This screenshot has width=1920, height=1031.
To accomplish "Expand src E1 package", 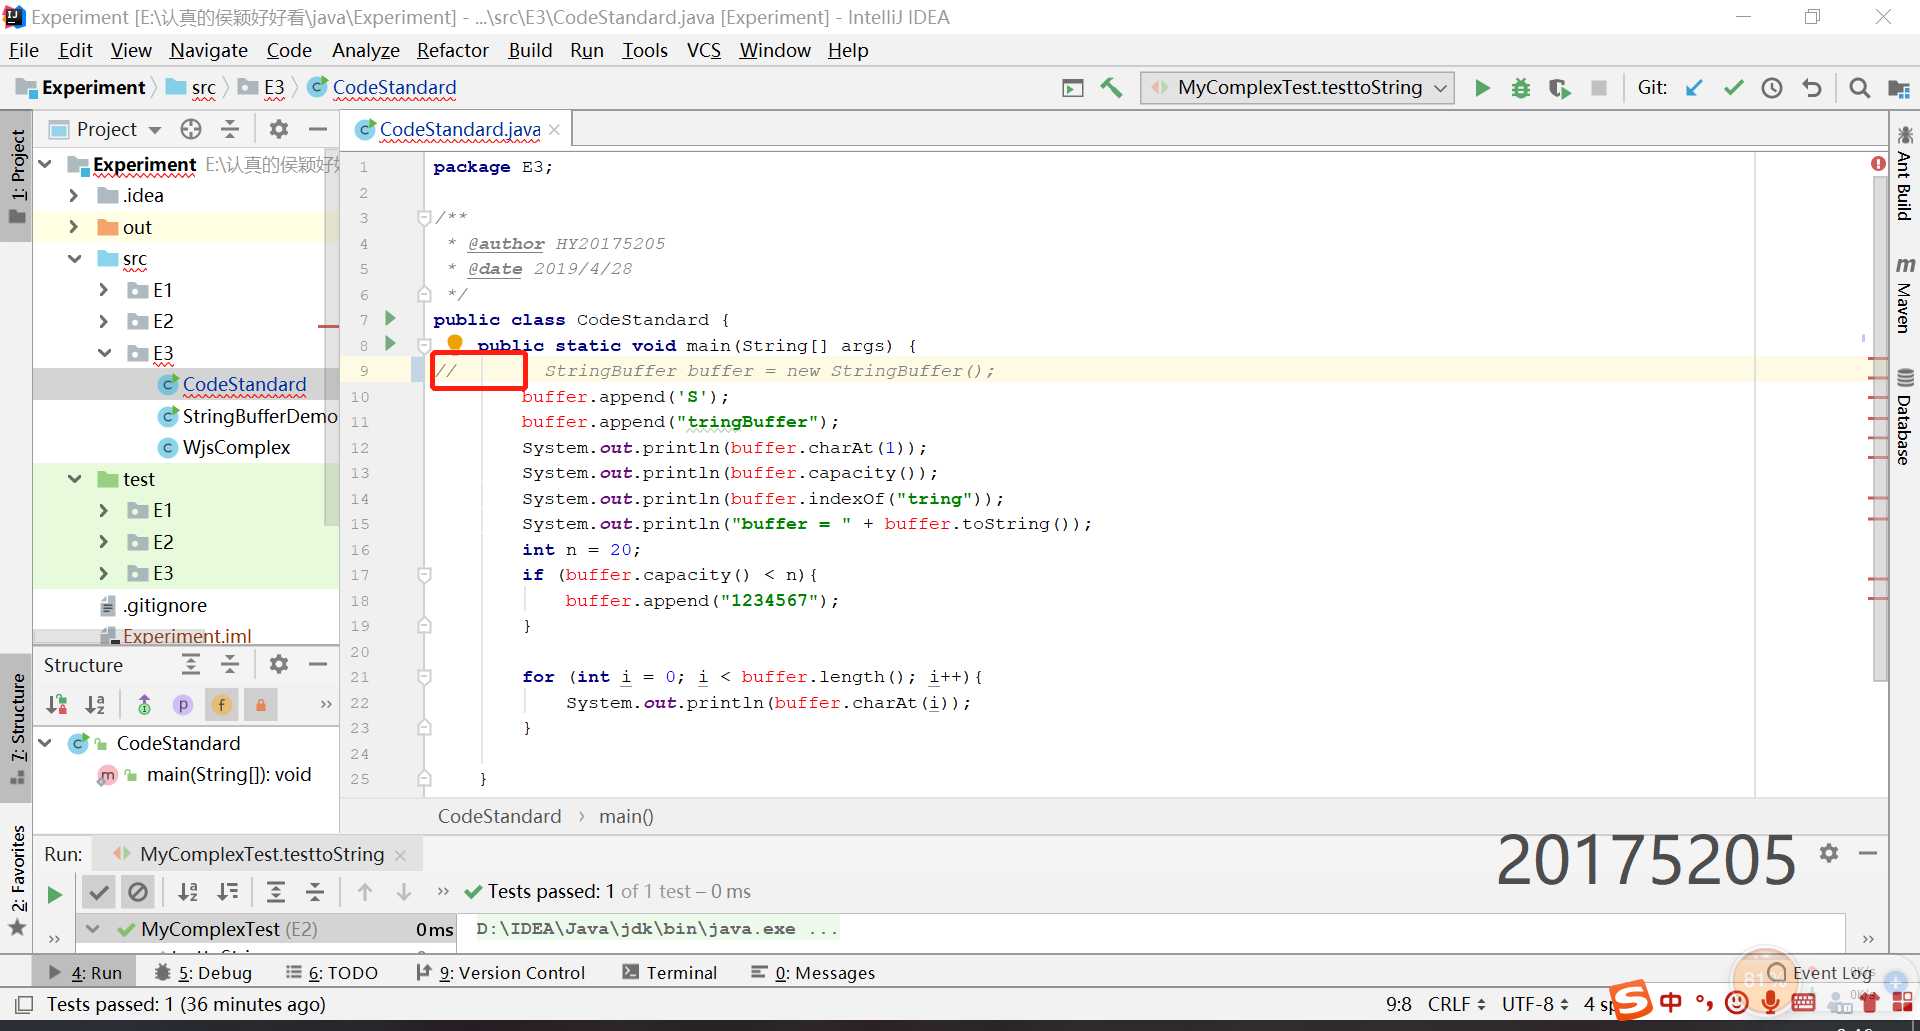I will [x=104, y=290].
